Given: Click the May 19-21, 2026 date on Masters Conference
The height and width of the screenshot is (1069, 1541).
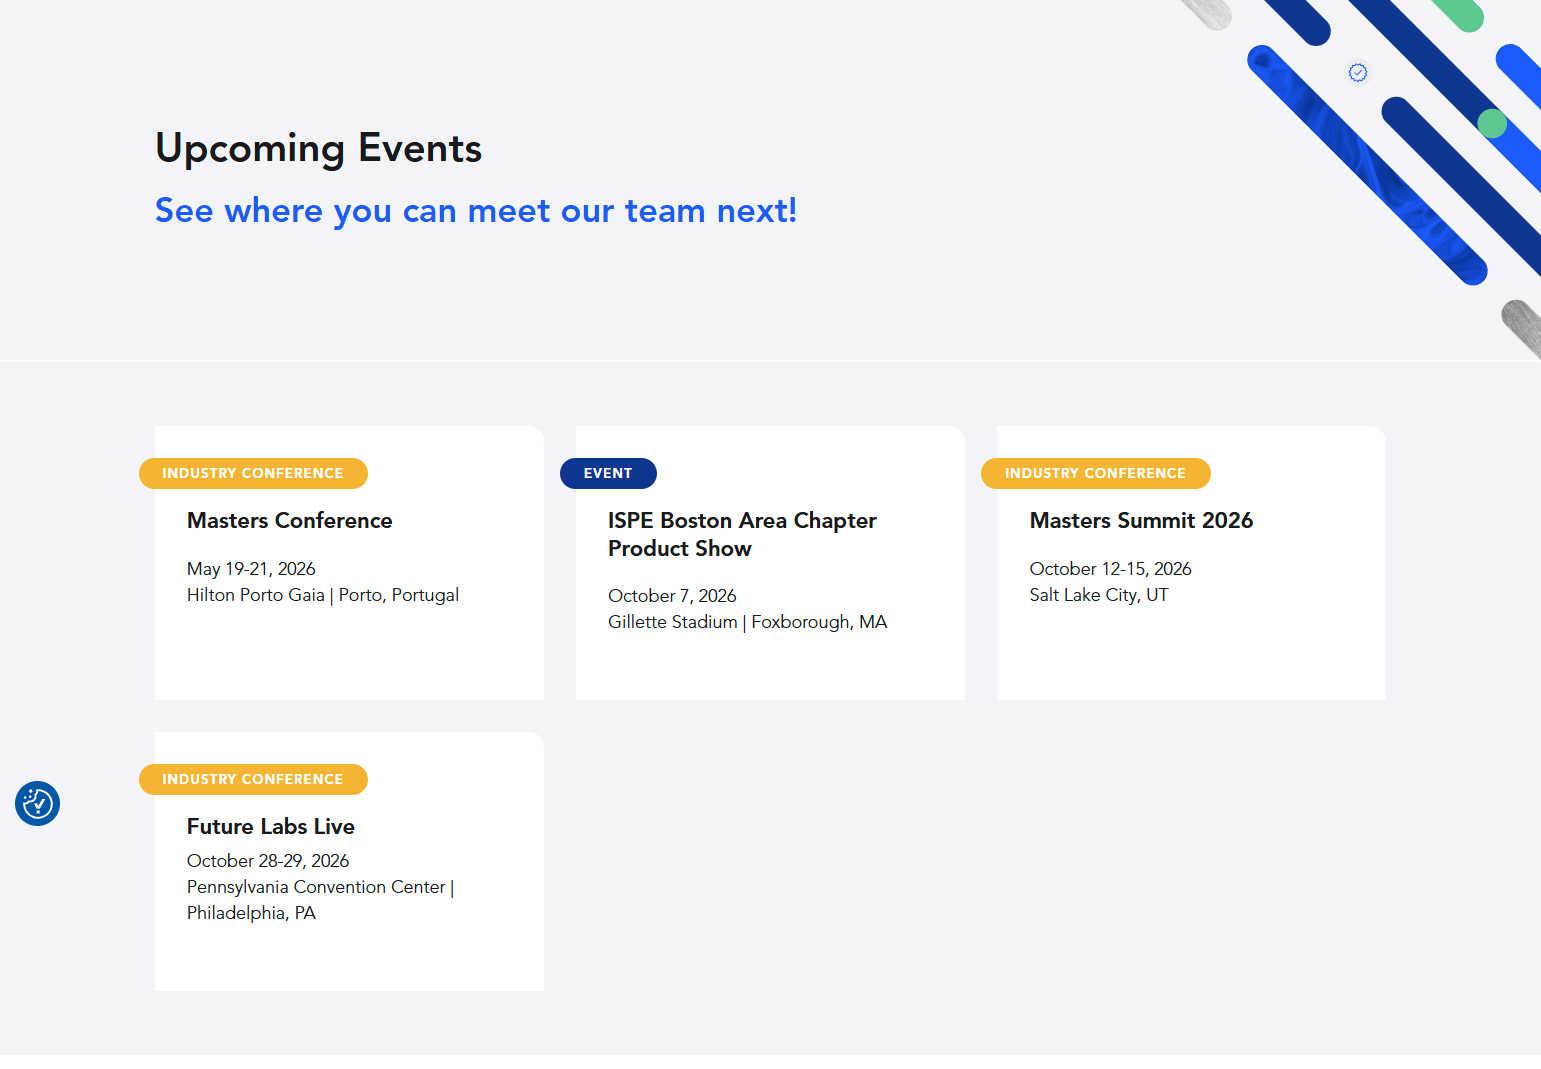Looking at the screenshot, I should [250, 568].
